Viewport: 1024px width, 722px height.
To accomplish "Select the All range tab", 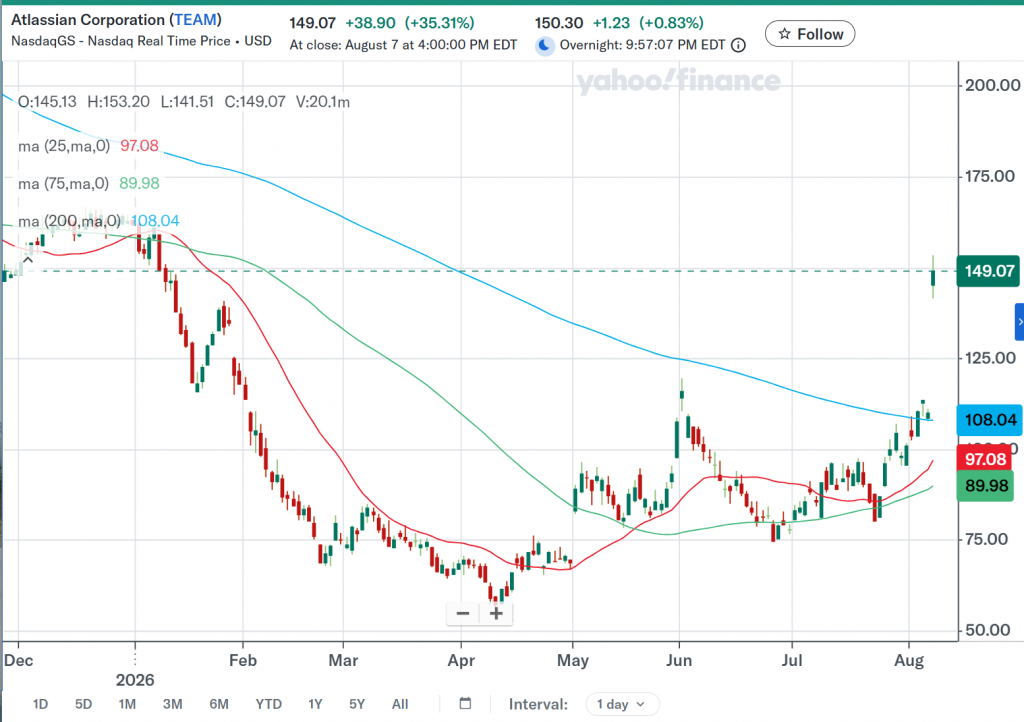I will coord(400,704).
